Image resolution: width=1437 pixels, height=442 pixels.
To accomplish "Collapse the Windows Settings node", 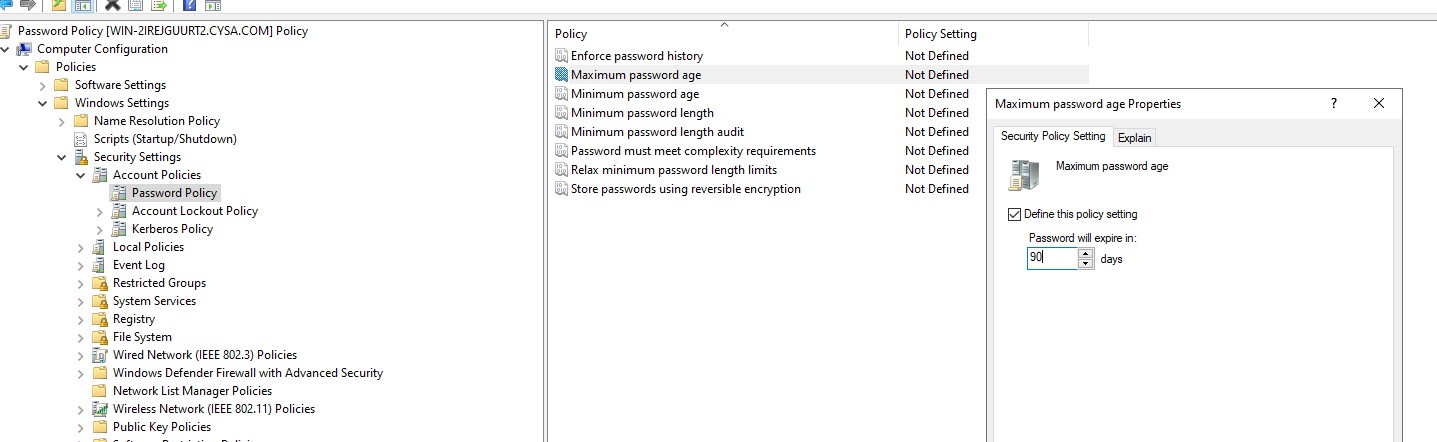I will 43,103.
